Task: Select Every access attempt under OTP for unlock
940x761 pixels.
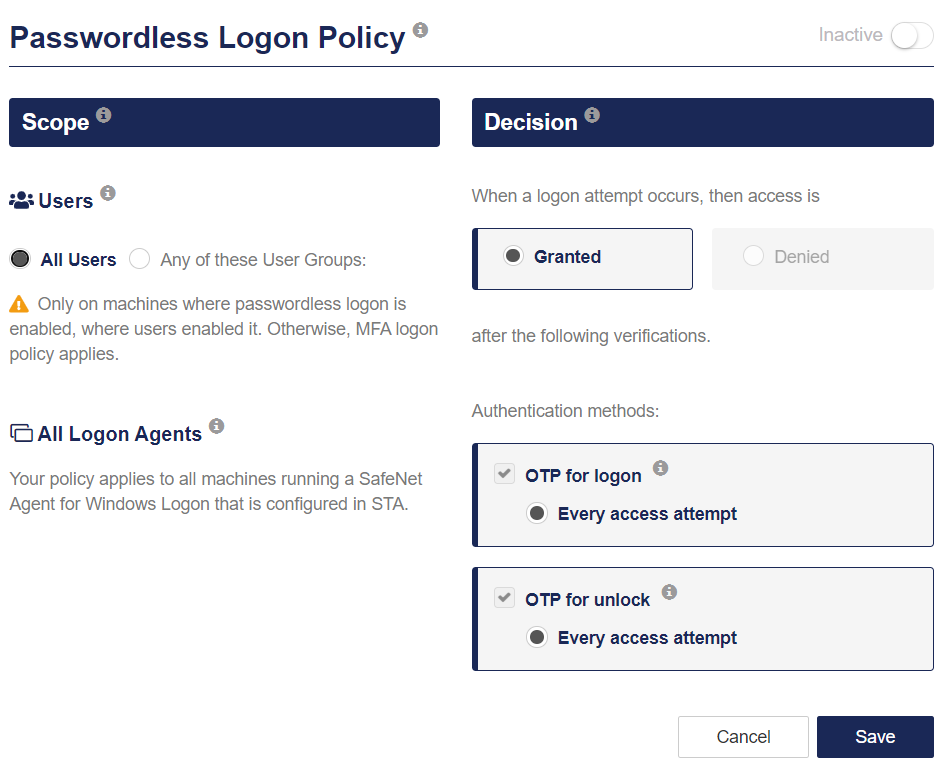Action: coord(537,636)
